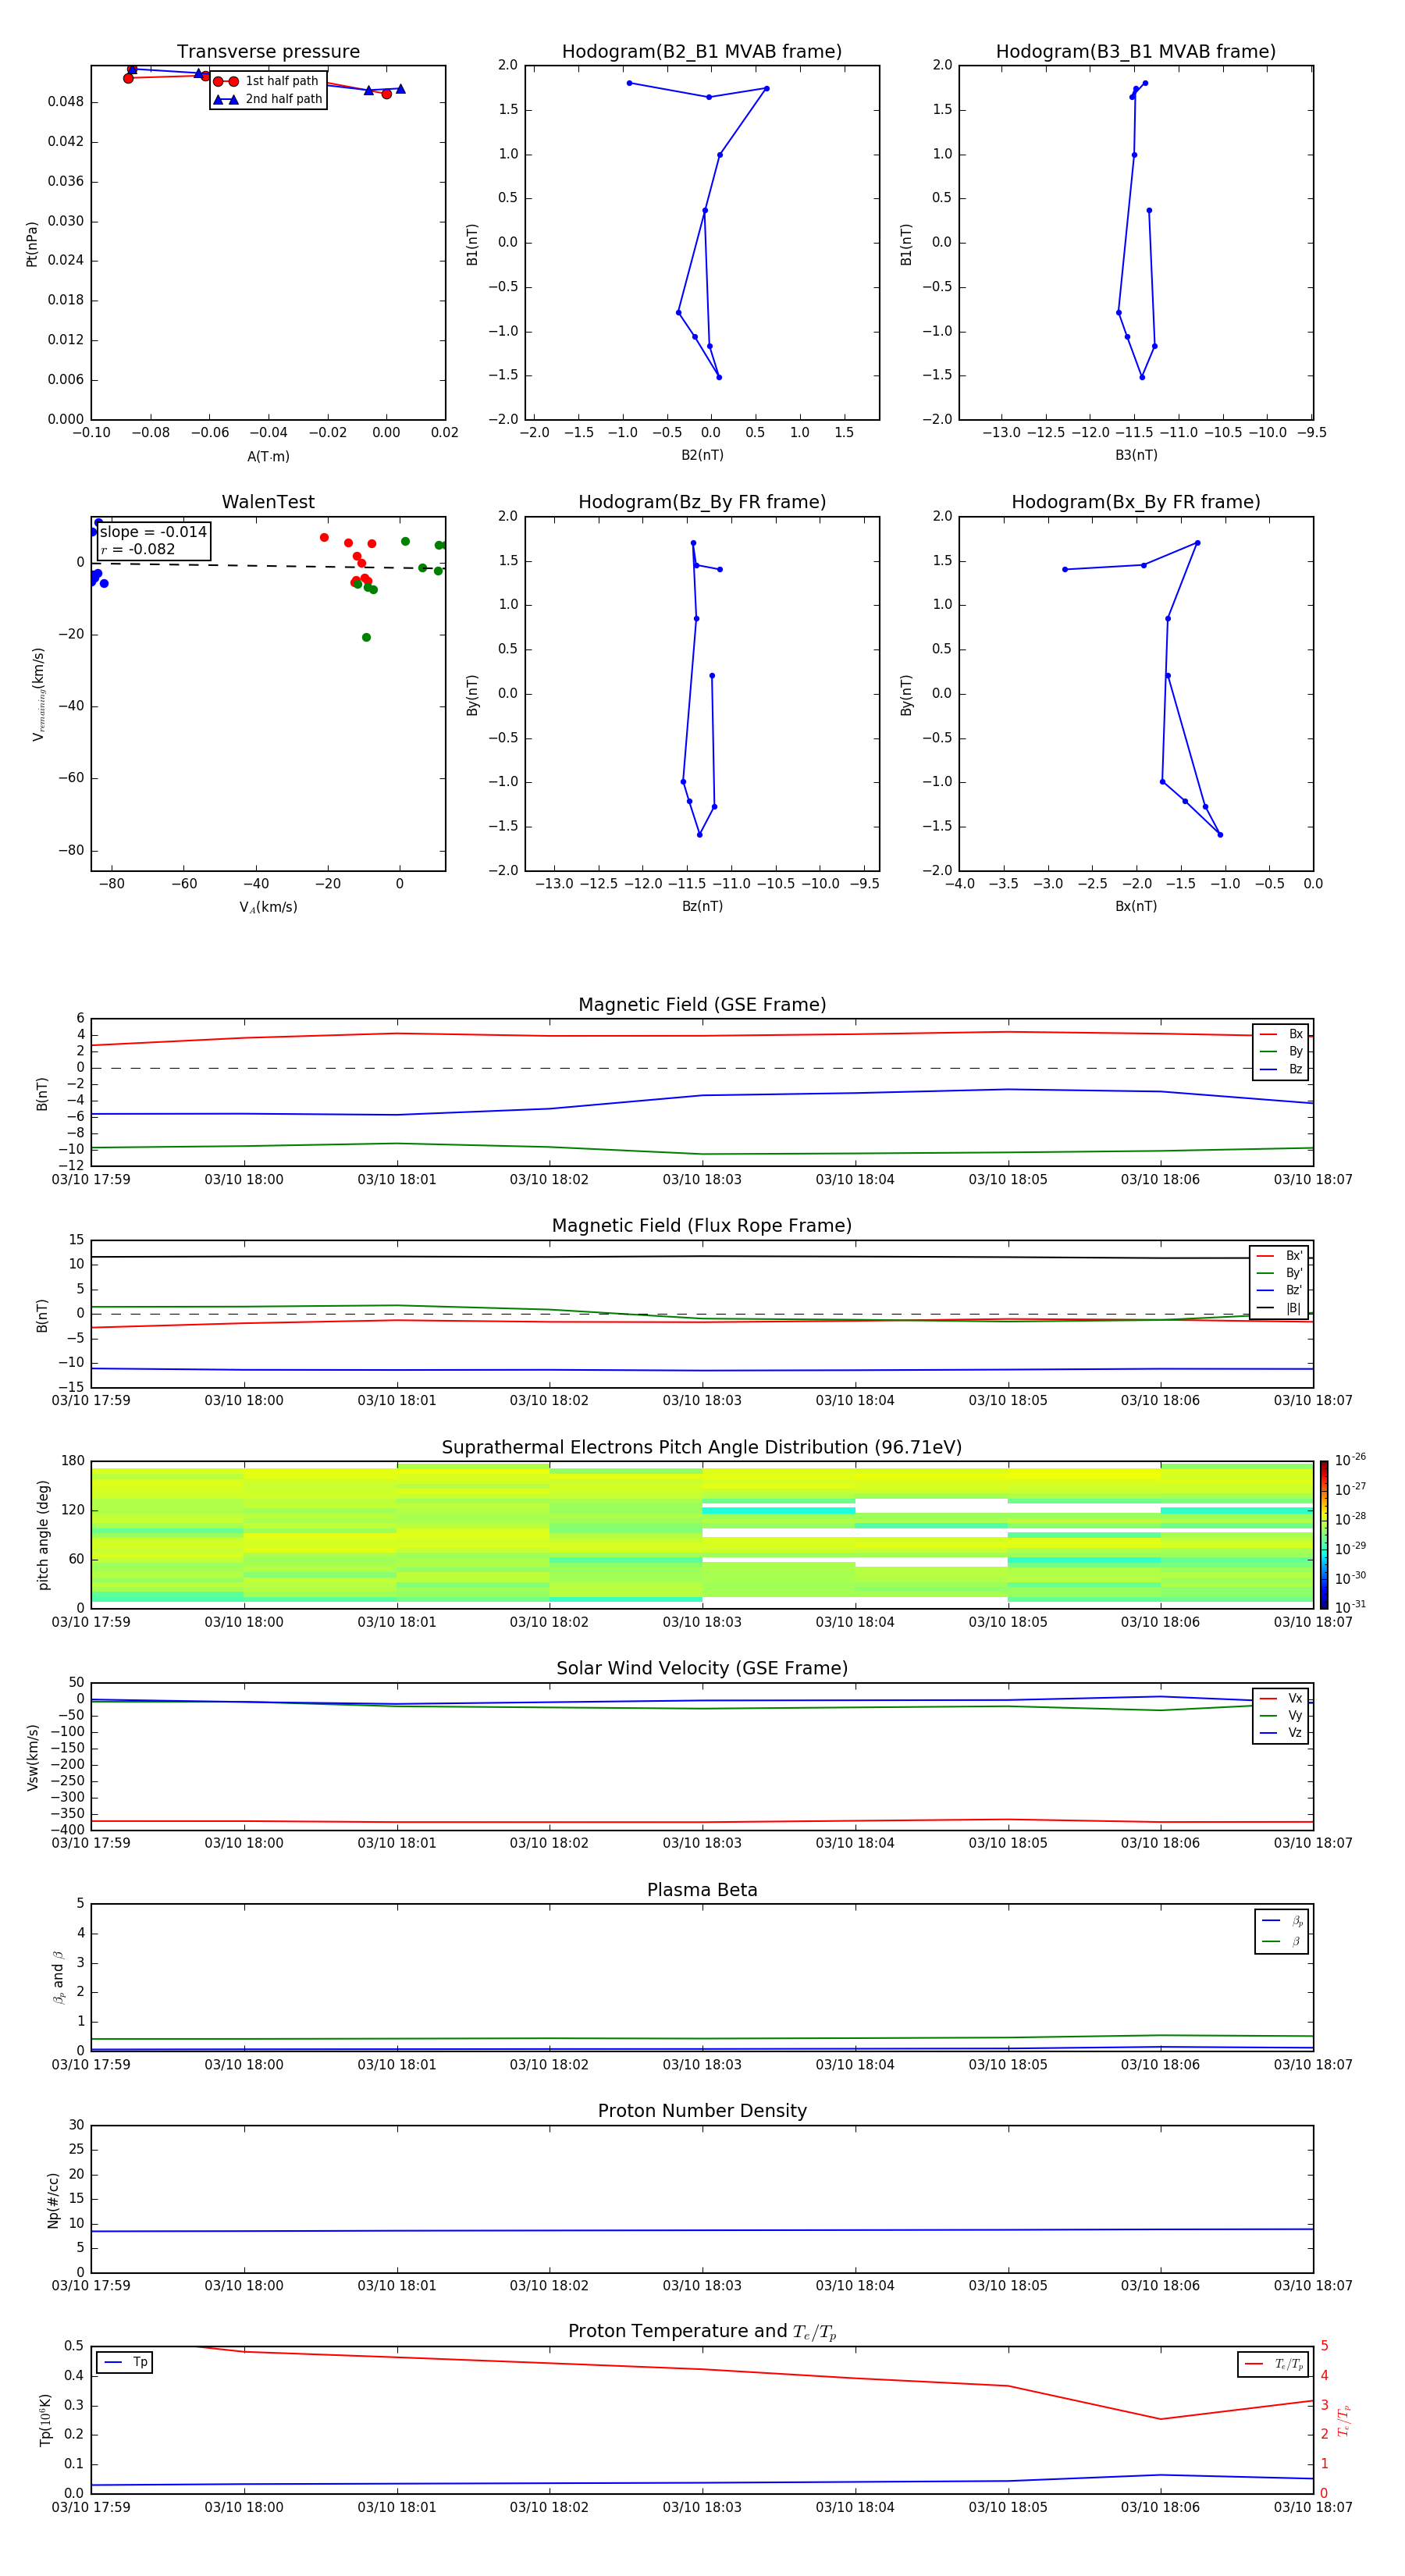The height and width of the screenshot is (2576, 1405).
Task: Click the 'pitch angle (deg)' axis label
Action: pos(43,1535)
